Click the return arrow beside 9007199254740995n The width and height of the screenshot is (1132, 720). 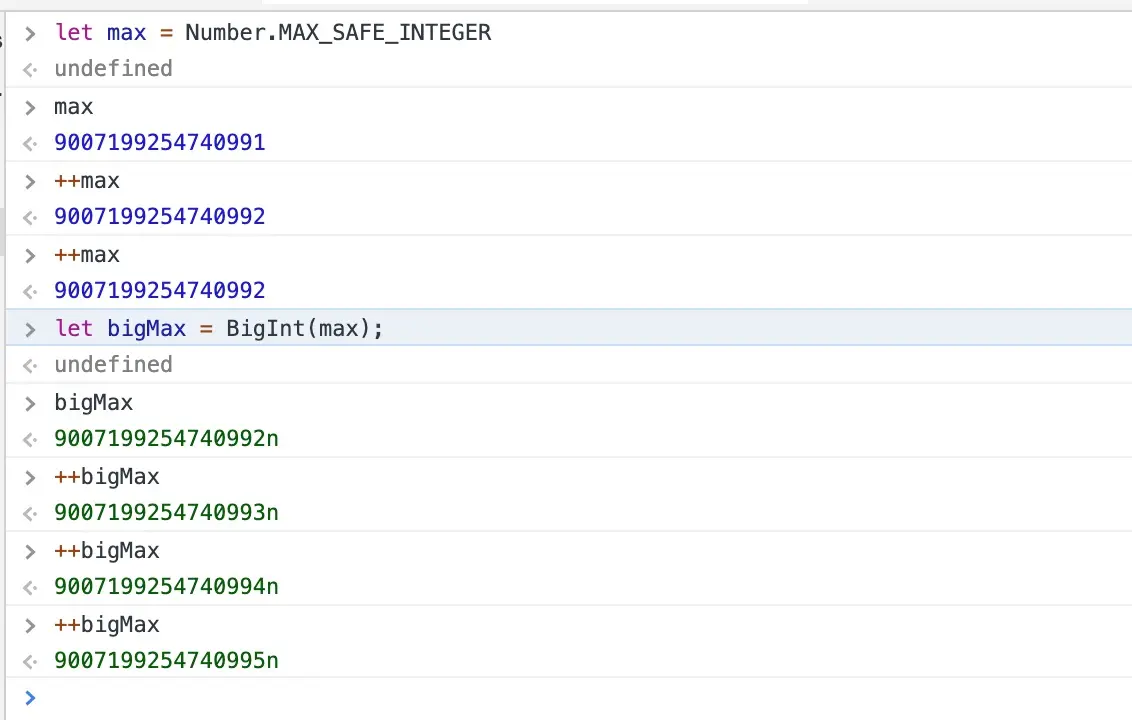tap(30, 662)
